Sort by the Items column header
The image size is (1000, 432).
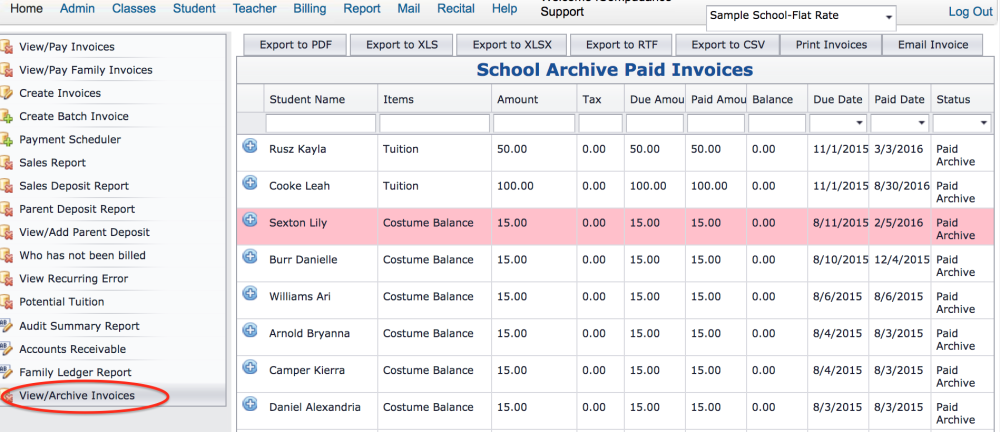(435, 100)
